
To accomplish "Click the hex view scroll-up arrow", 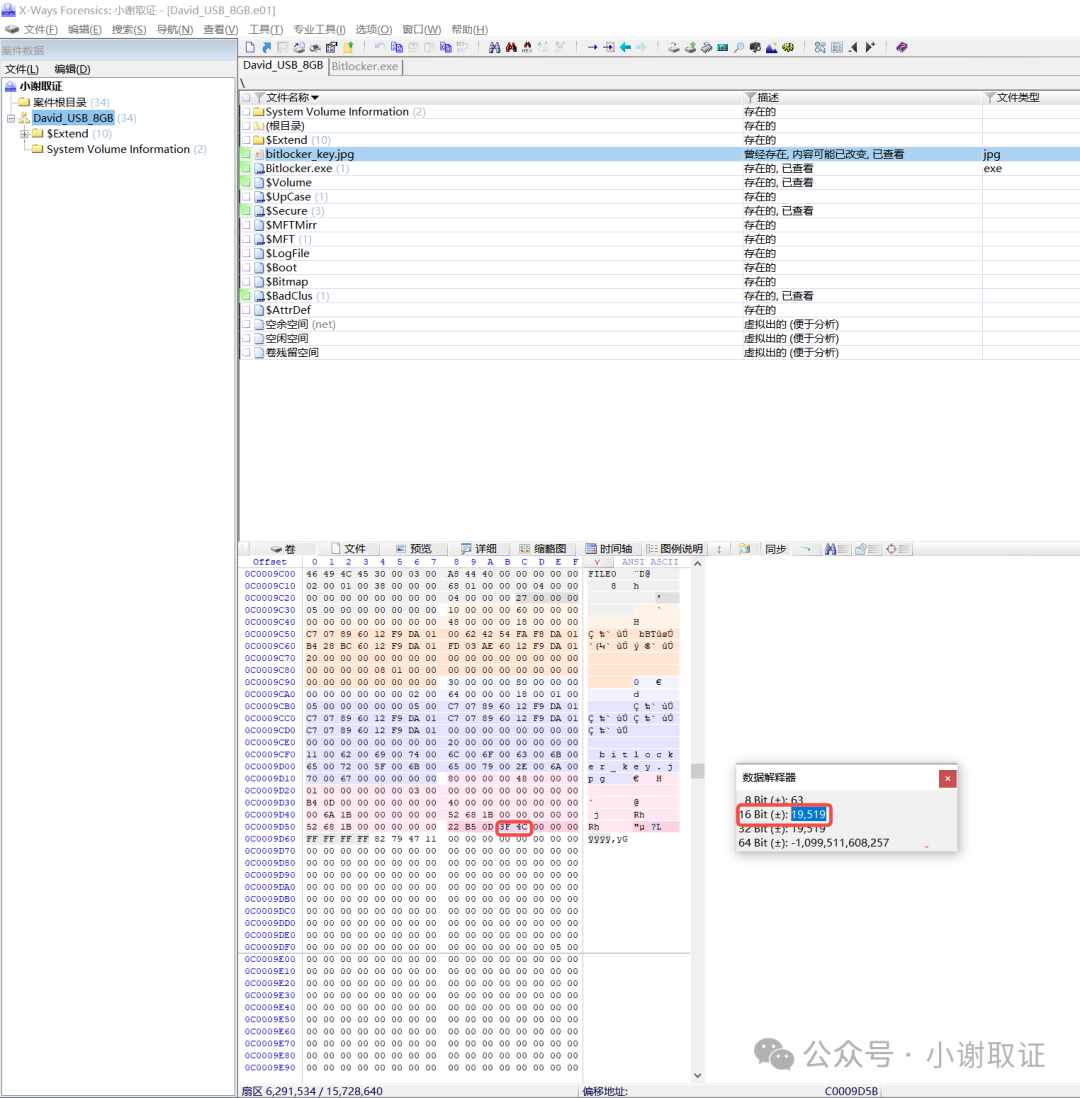I will [698, 563].
